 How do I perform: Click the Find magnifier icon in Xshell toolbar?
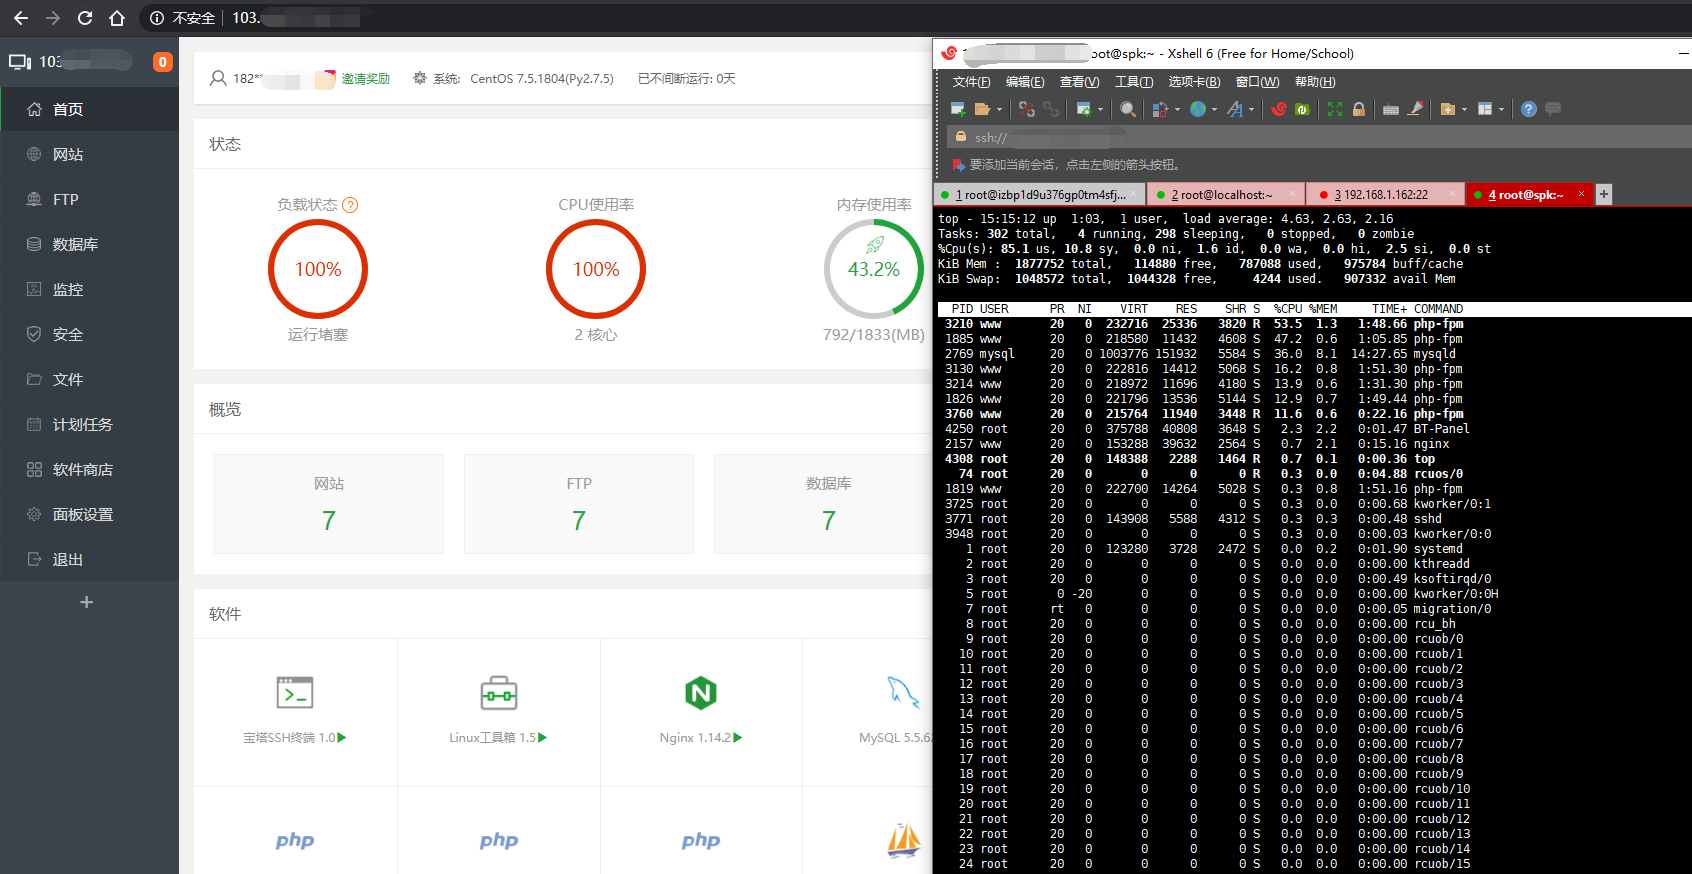click(x=1128, y=109)
